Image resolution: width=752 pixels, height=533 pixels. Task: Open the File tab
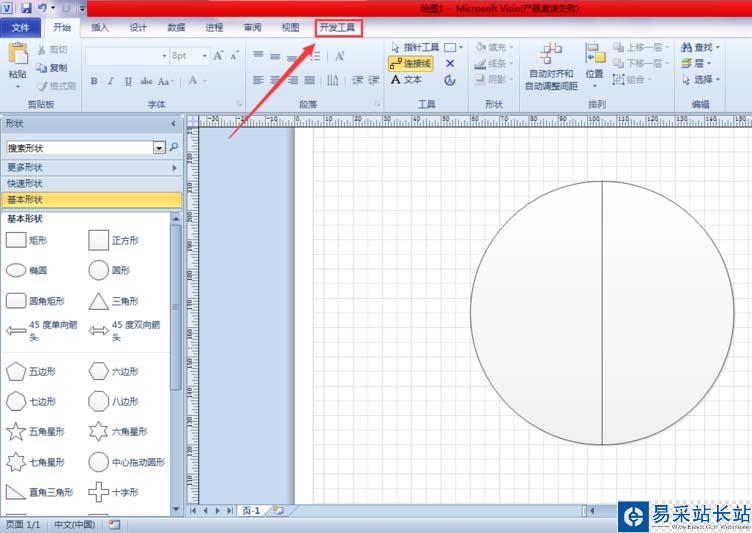(21, 27)
